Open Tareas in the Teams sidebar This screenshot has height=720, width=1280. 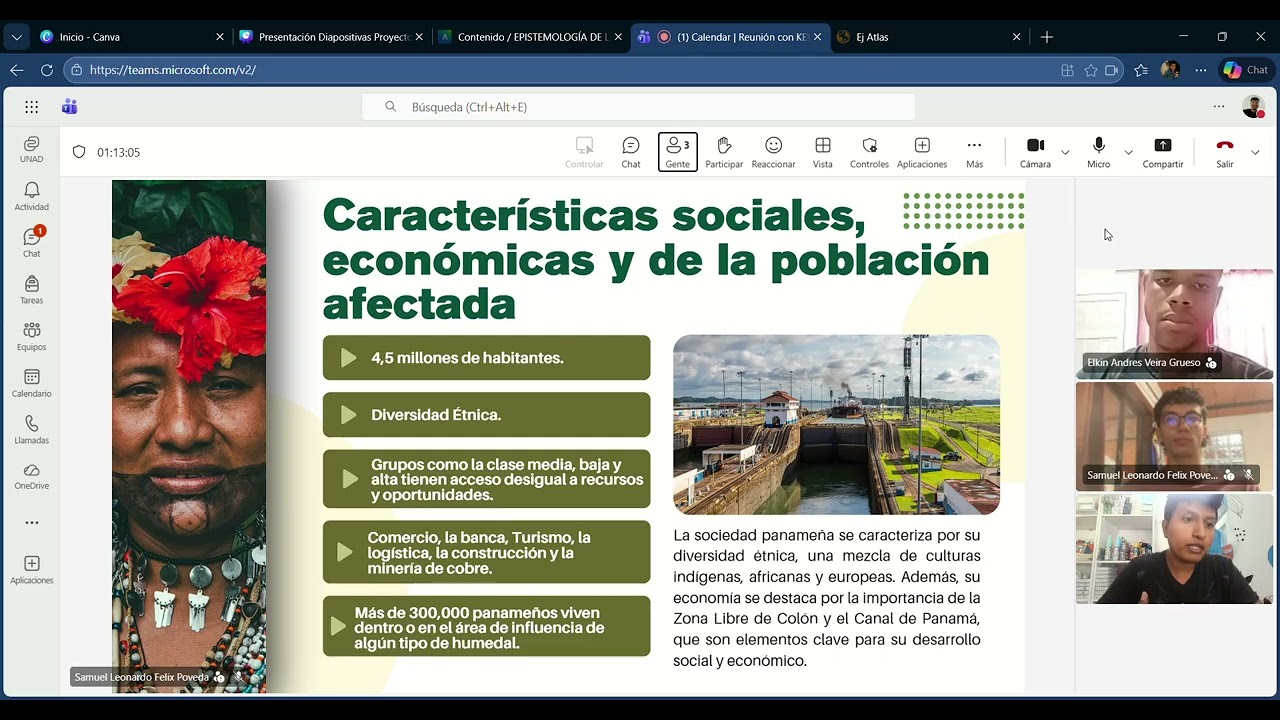[x=32, y=290]
